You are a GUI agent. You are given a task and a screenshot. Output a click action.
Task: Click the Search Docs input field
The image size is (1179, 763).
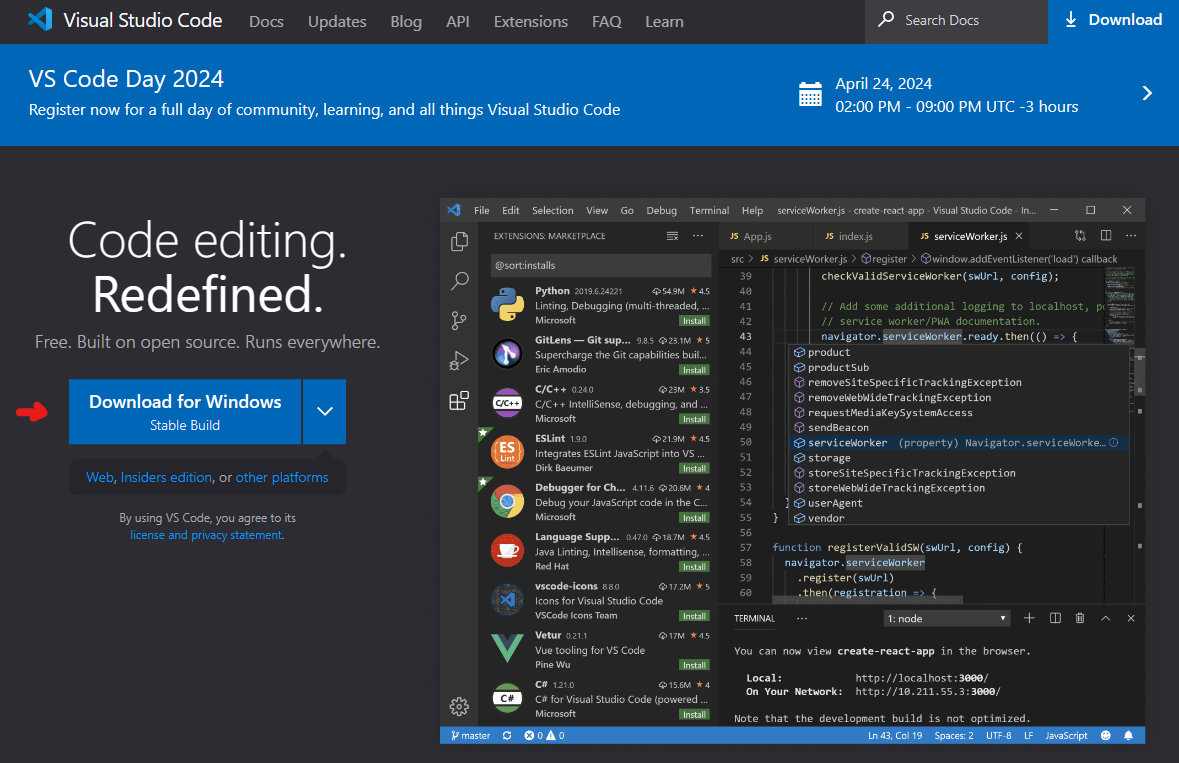956,21
